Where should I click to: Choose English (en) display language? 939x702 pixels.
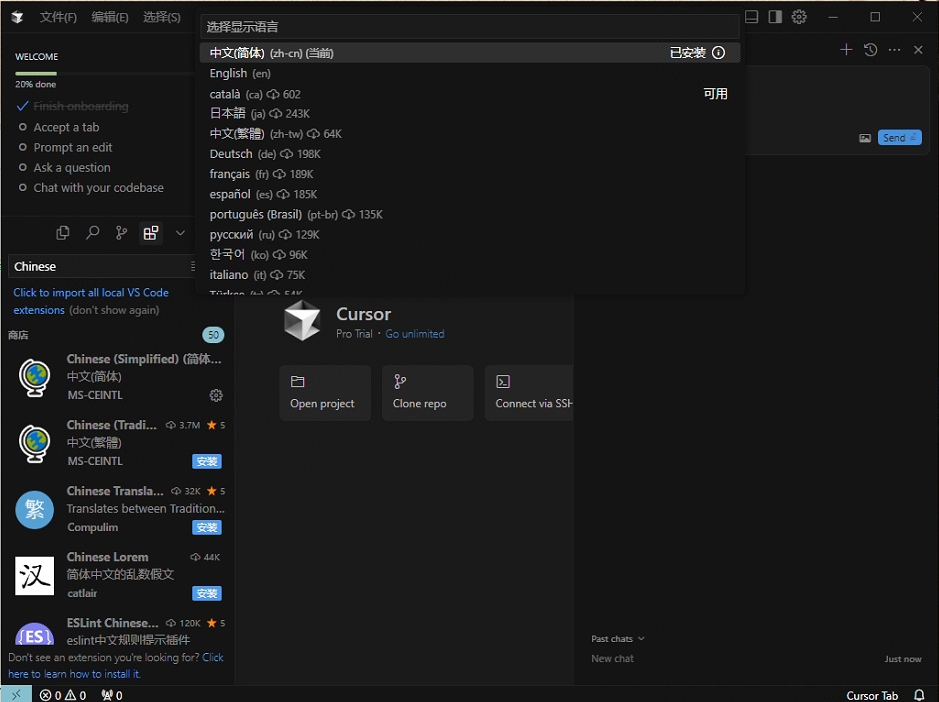coord(470,73)
